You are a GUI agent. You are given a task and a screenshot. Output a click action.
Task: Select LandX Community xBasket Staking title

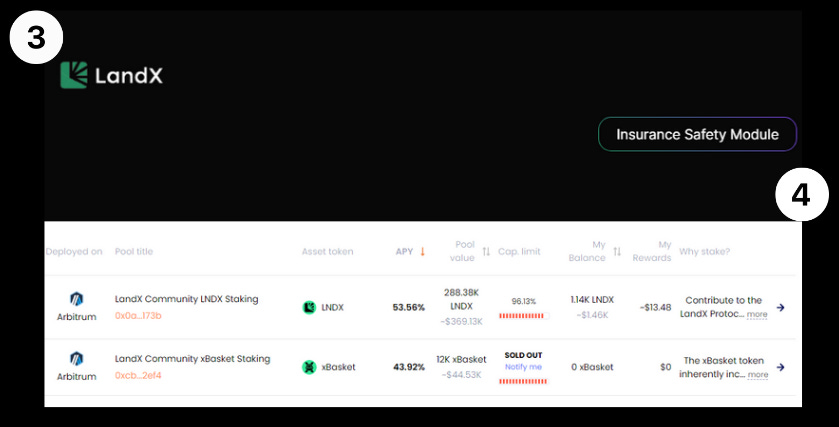pos(192,359)
